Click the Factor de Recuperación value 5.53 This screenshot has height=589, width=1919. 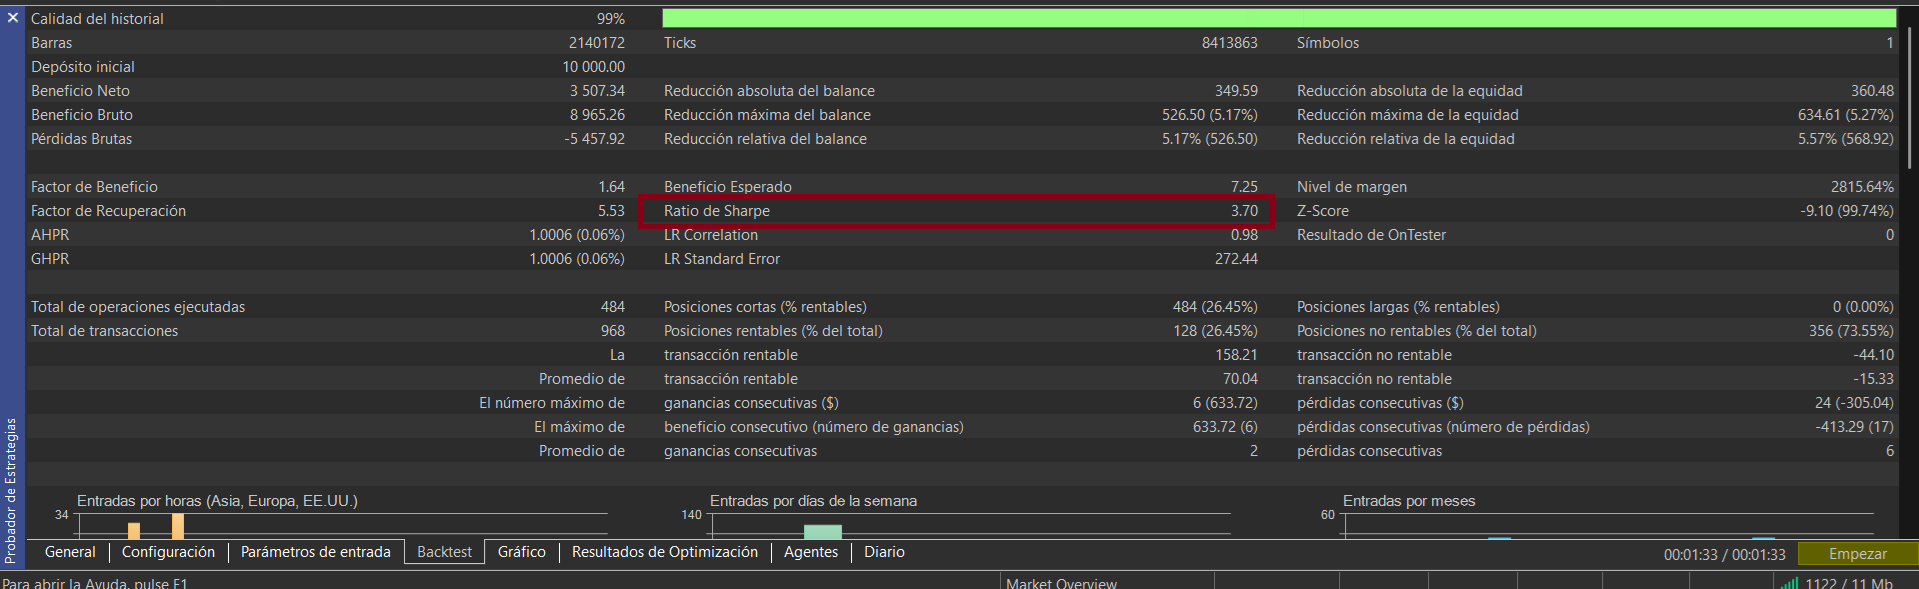coord(611,211)
